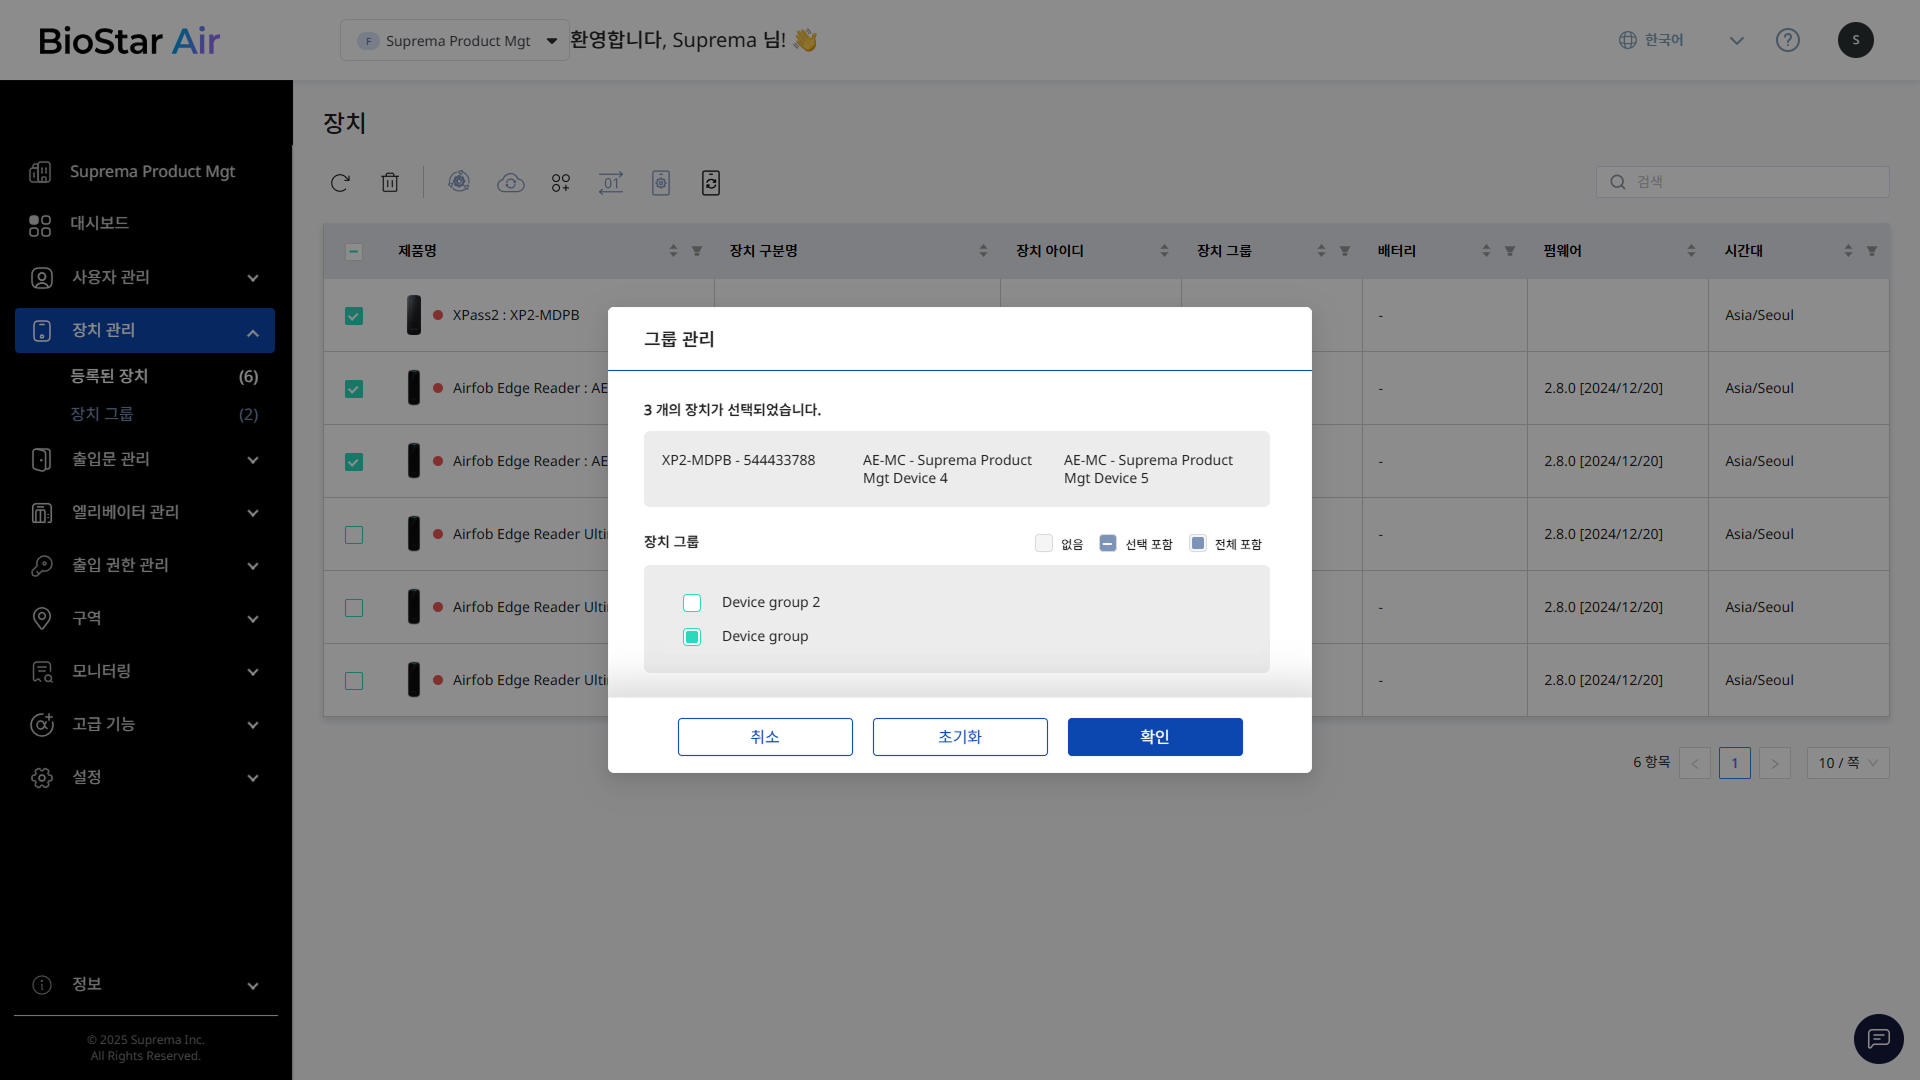The image size is (1920, 1080).
Task: Click the device ID swap icon
Action: 611,183
